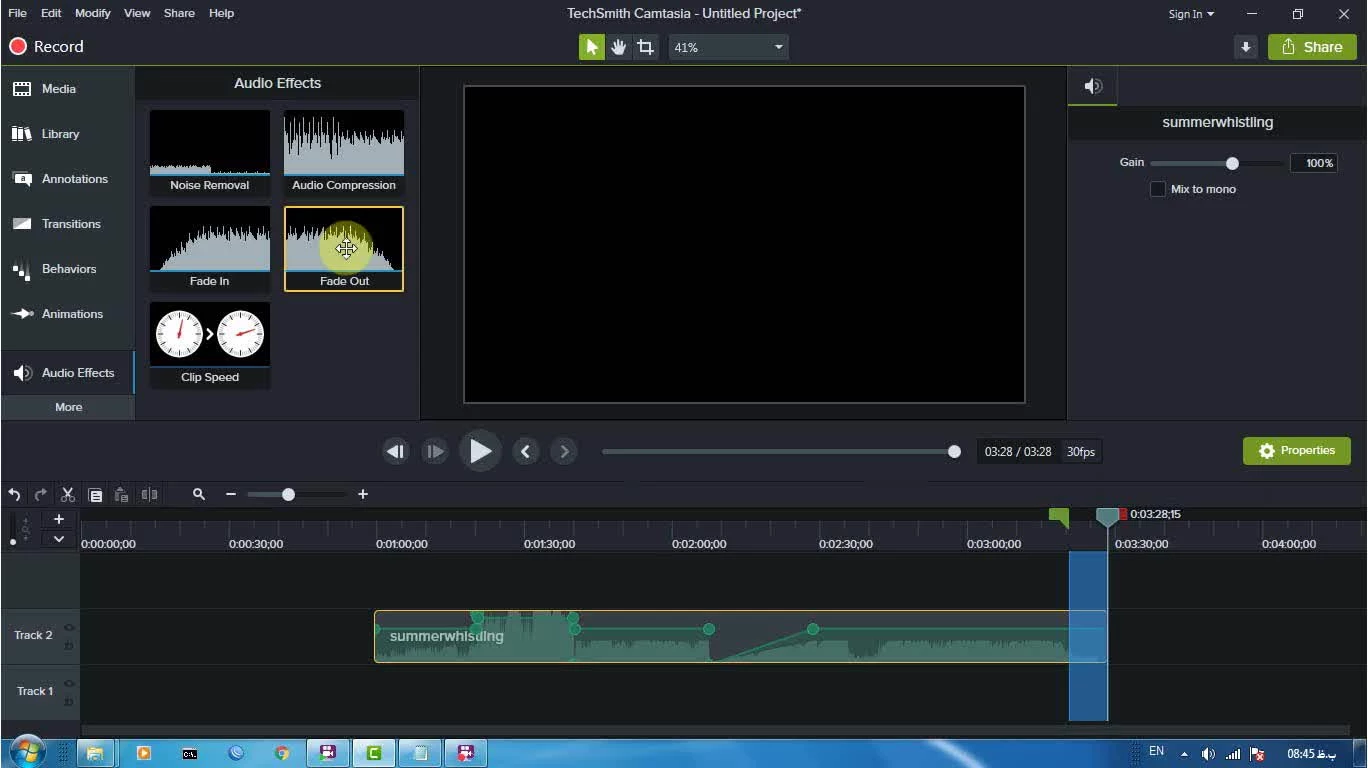Click the Cut scissors icon
This screenshot has height=768, width=1368.
click(x=68, y=494)
